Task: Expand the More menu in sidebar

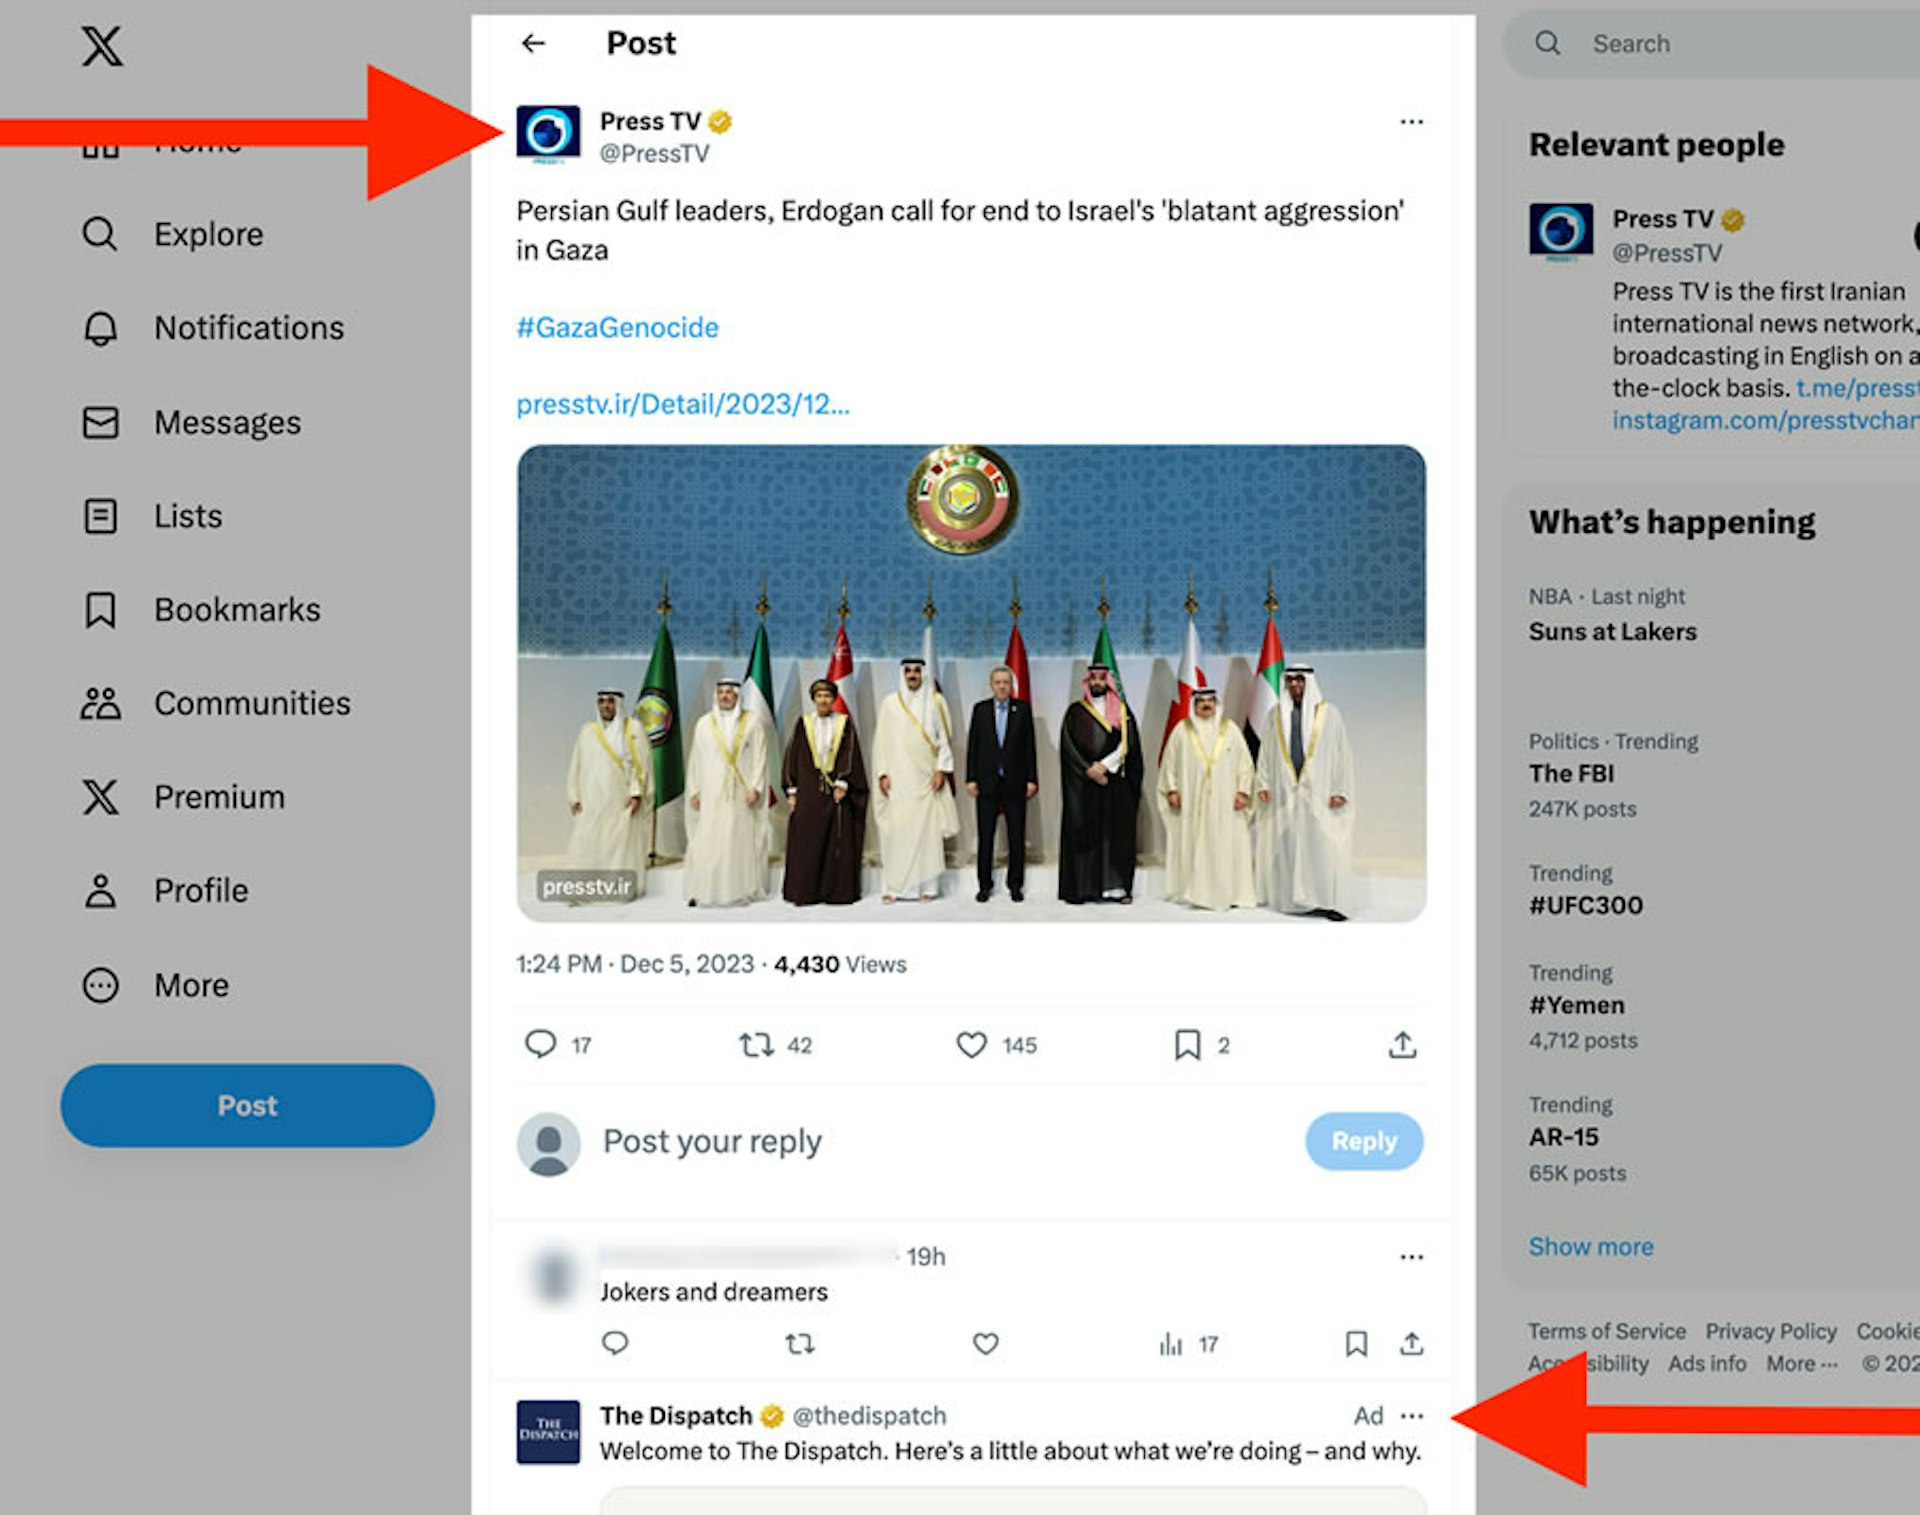Action: [156, 985]
